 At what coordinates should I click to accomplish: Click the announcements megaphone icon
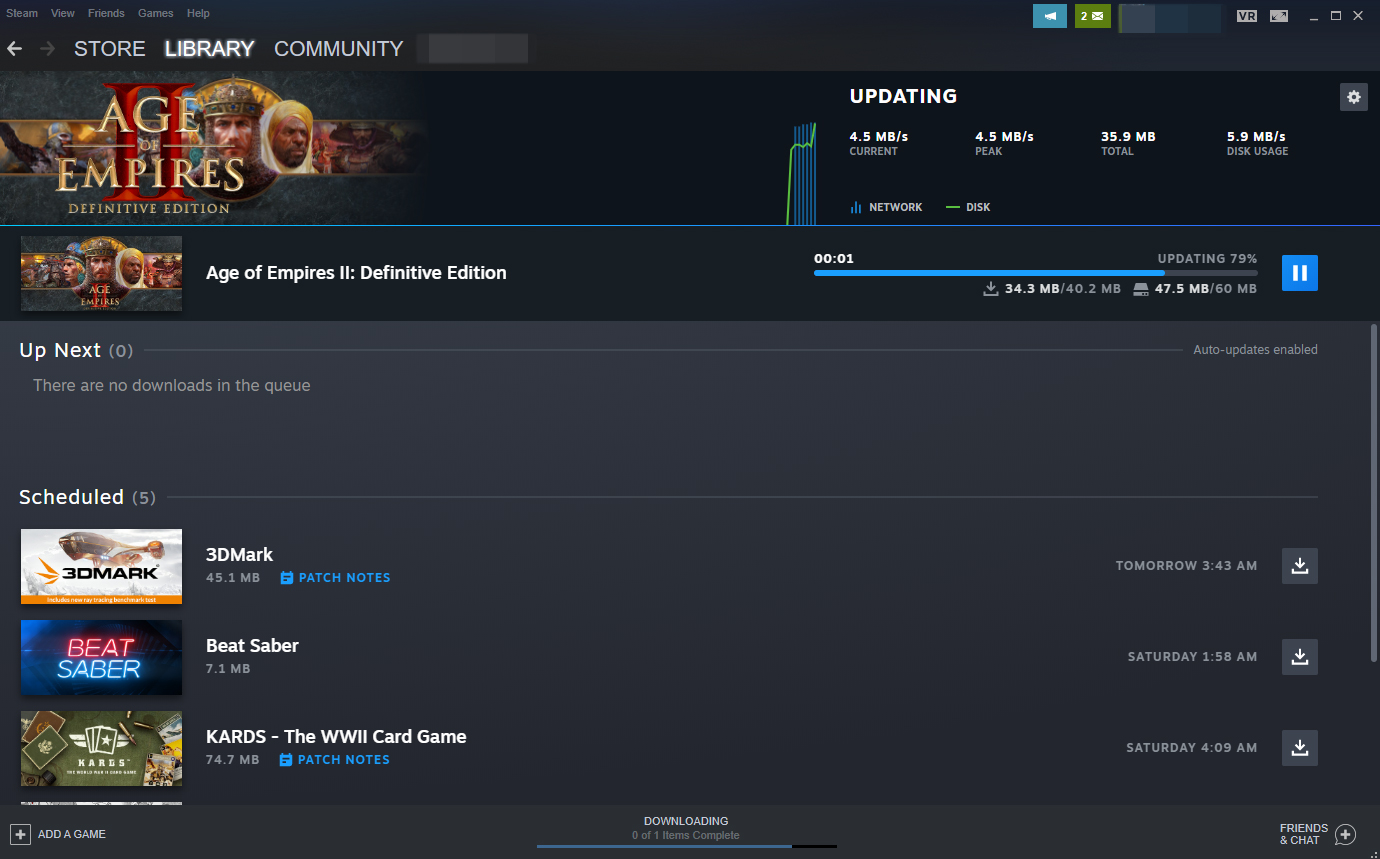[x=1050, y=16]
